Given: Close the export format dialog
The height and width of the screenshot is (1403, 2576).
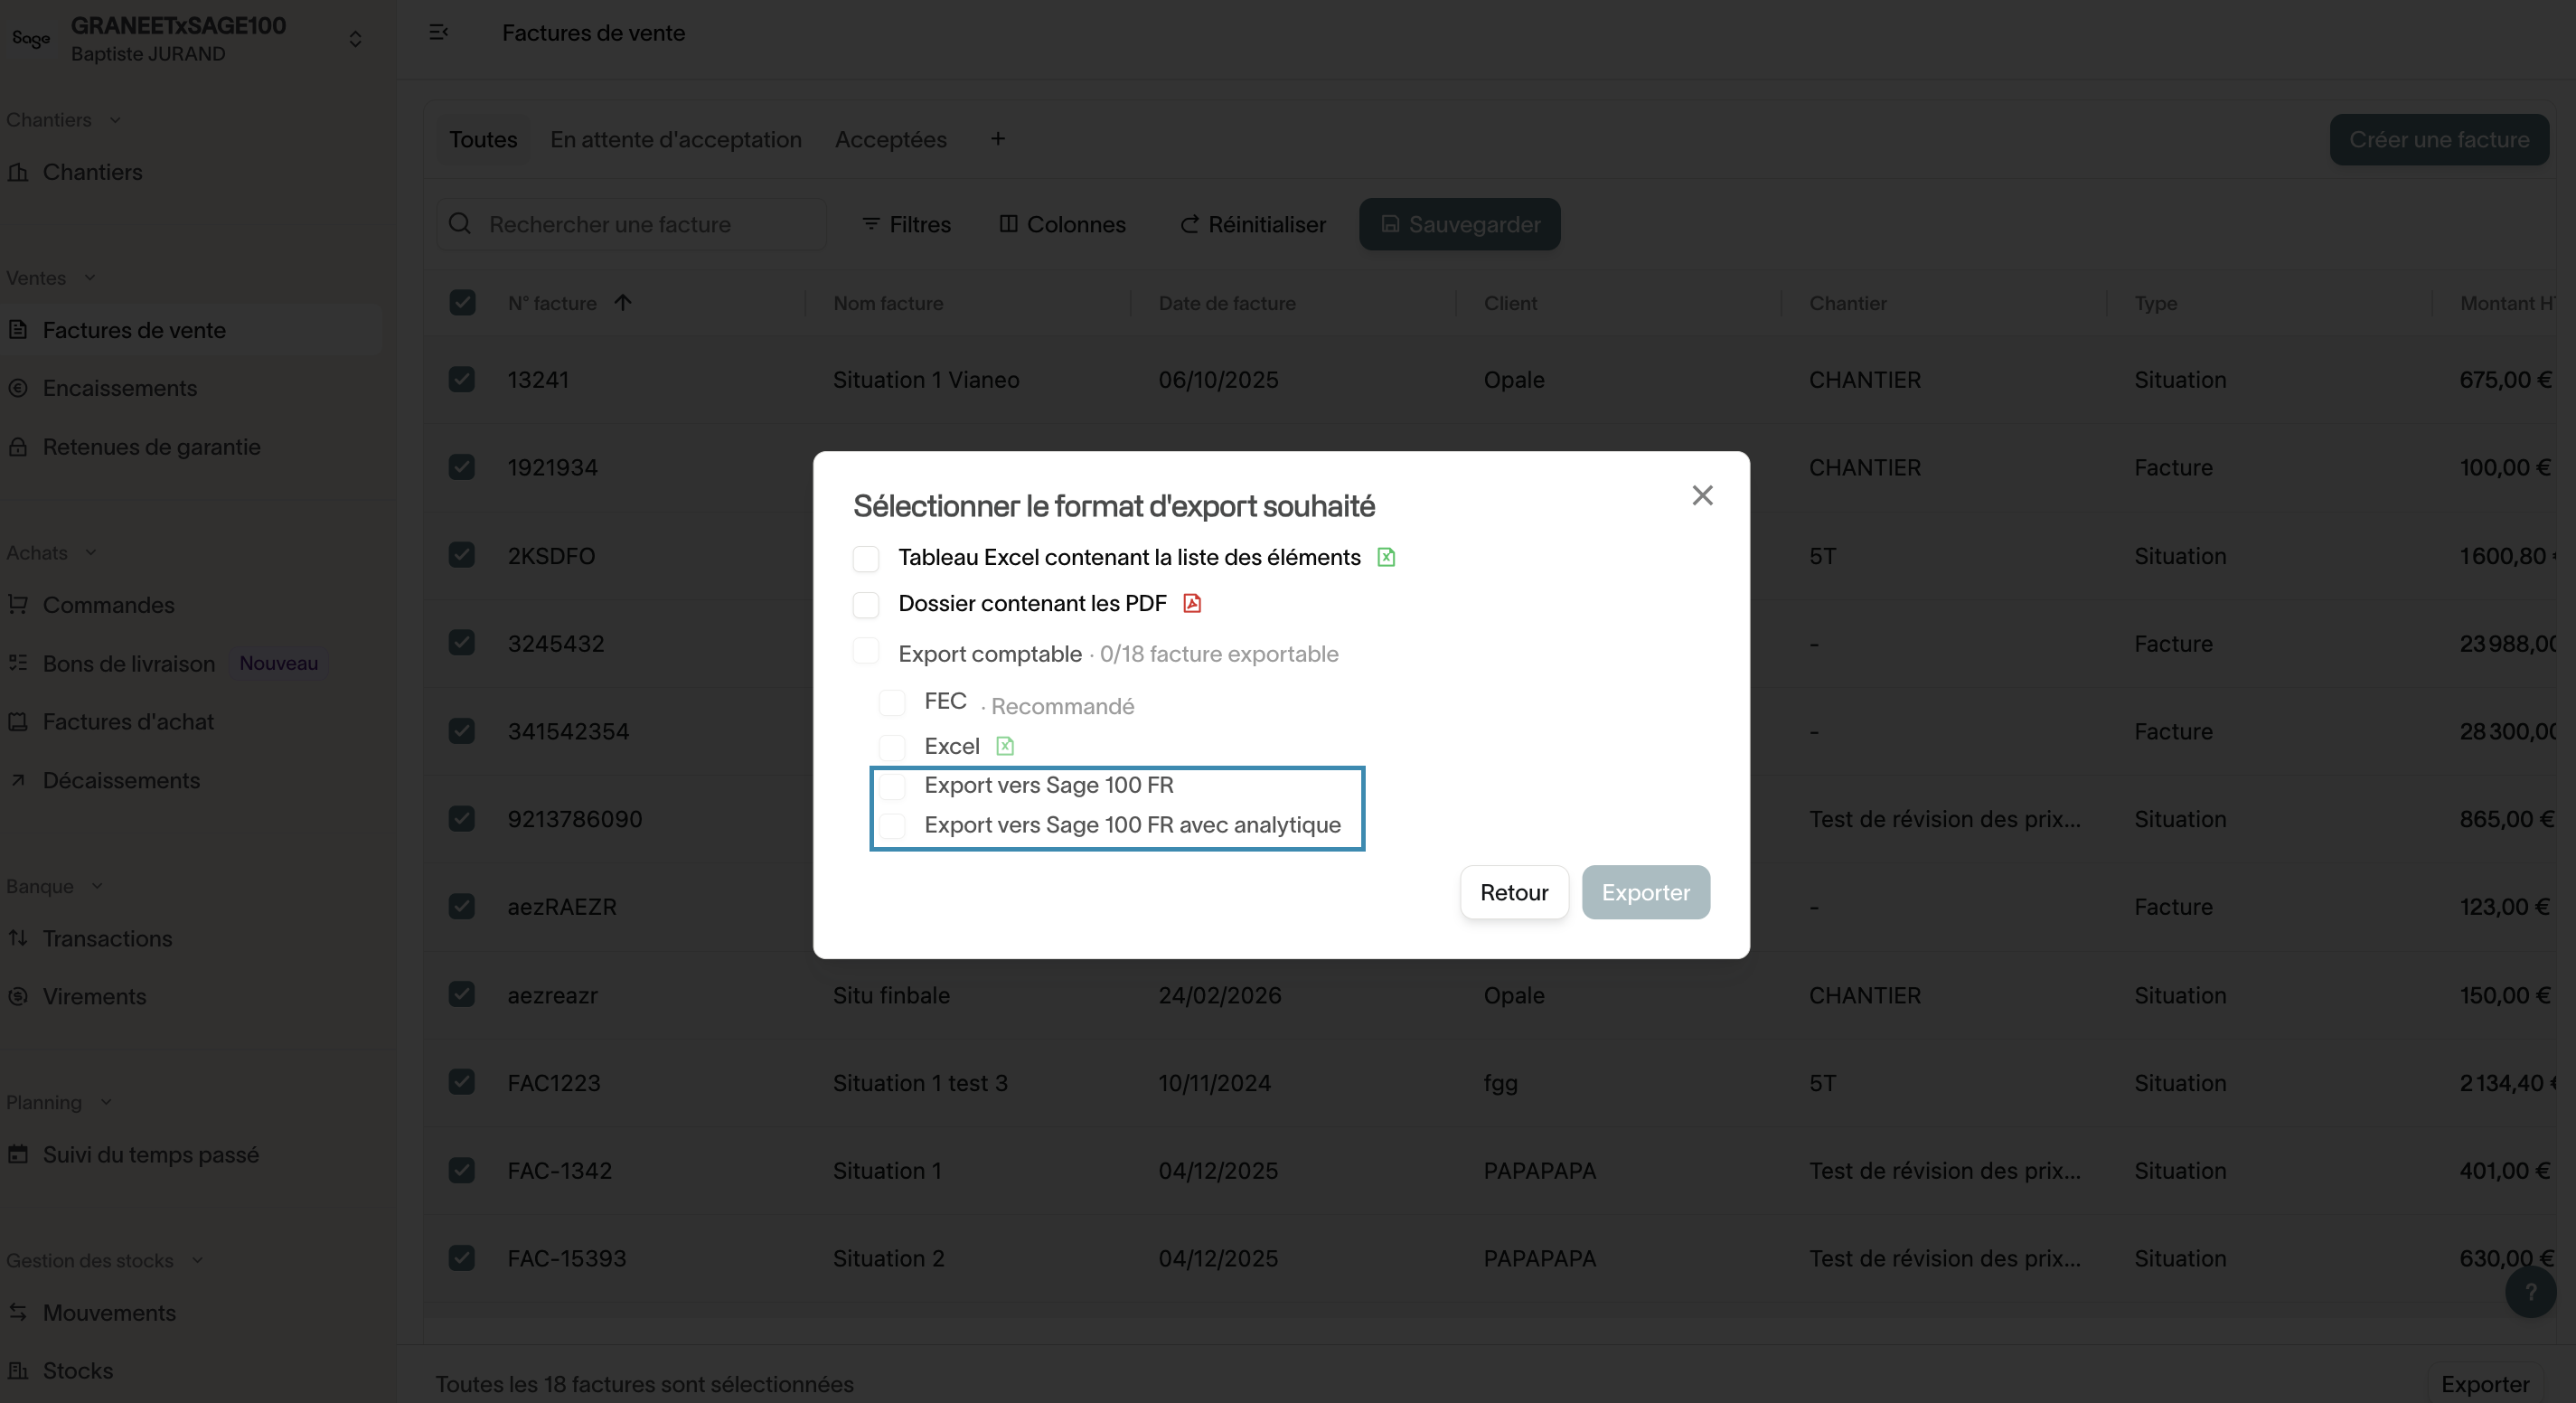Looking at the screenshot, I should pos(1702,495).
